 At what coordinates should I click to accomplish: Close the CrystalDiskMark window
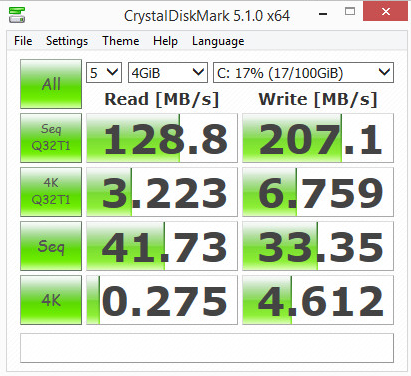coord(386,12)
